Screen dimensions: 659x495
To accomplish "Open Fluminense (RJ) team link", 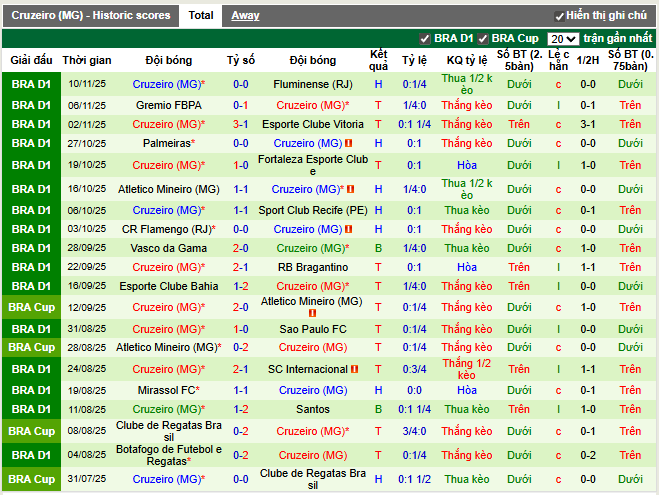I will 313,84.
